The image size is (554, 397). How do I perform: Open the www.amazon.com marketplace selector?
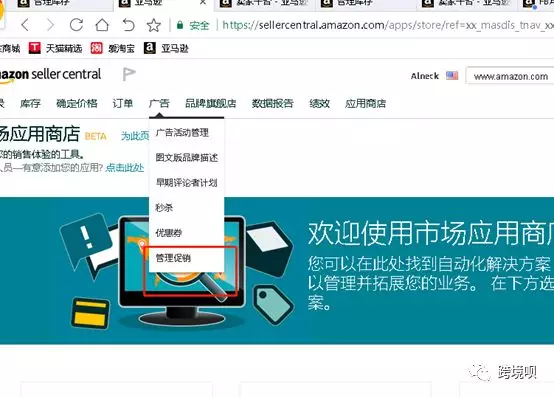pos(510,76)
